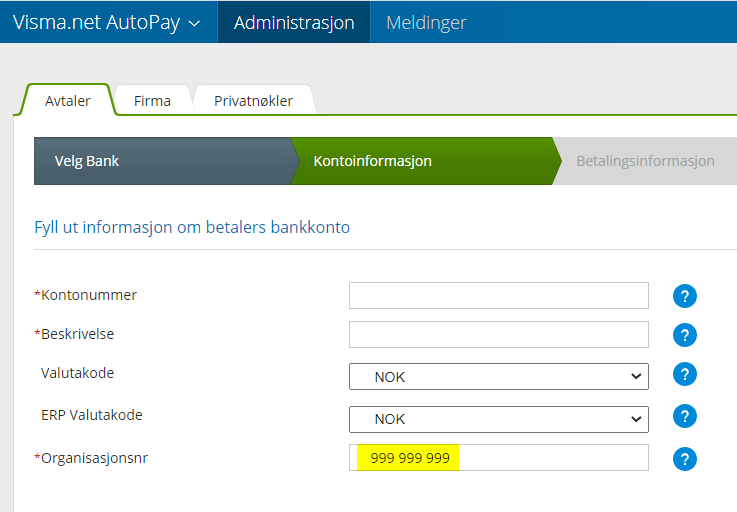Go to Meldinger in the top bar
This screenshot has height=512, width=737.
pyautogui.click(x=426, y=22)
